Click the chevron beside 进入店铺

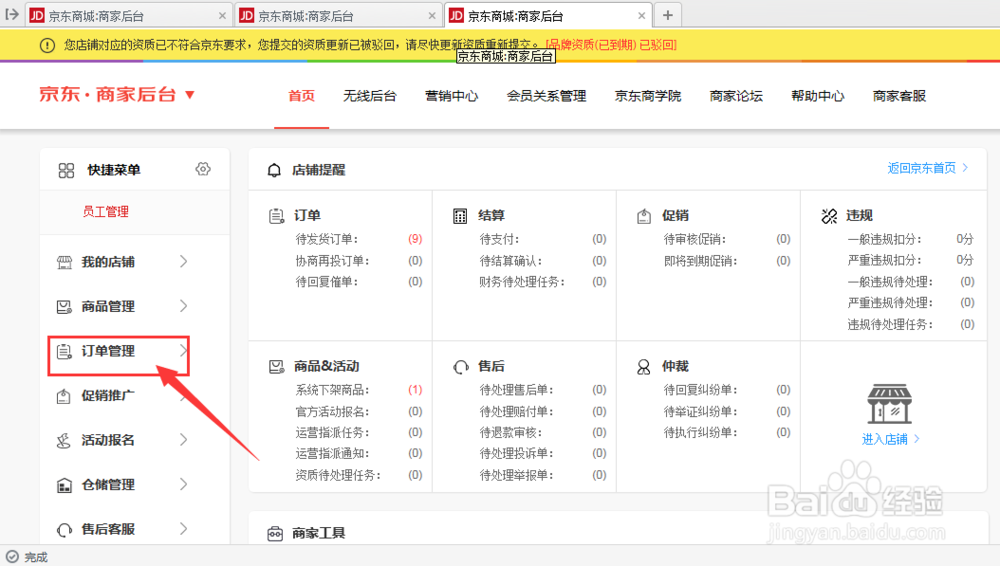pos(917,439)
